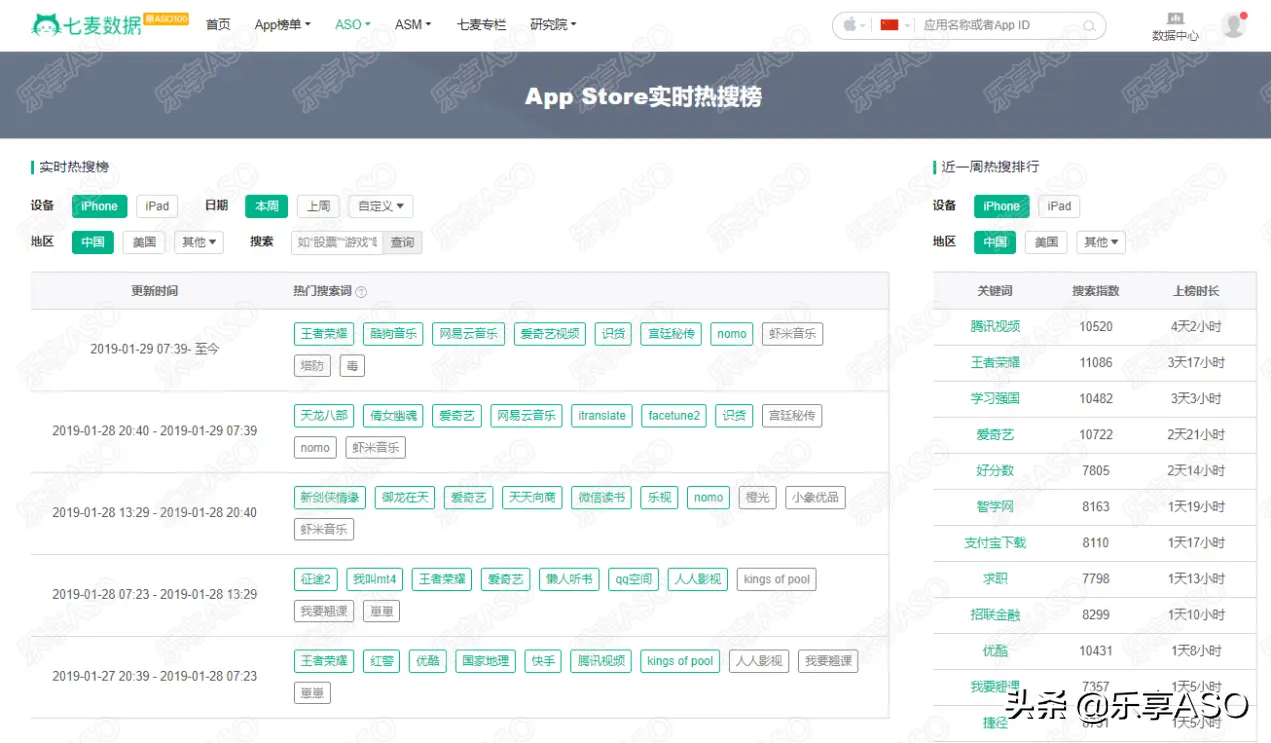
Task: Click the orange ASO100 badge by the logo
Action: tap(166, 19)
